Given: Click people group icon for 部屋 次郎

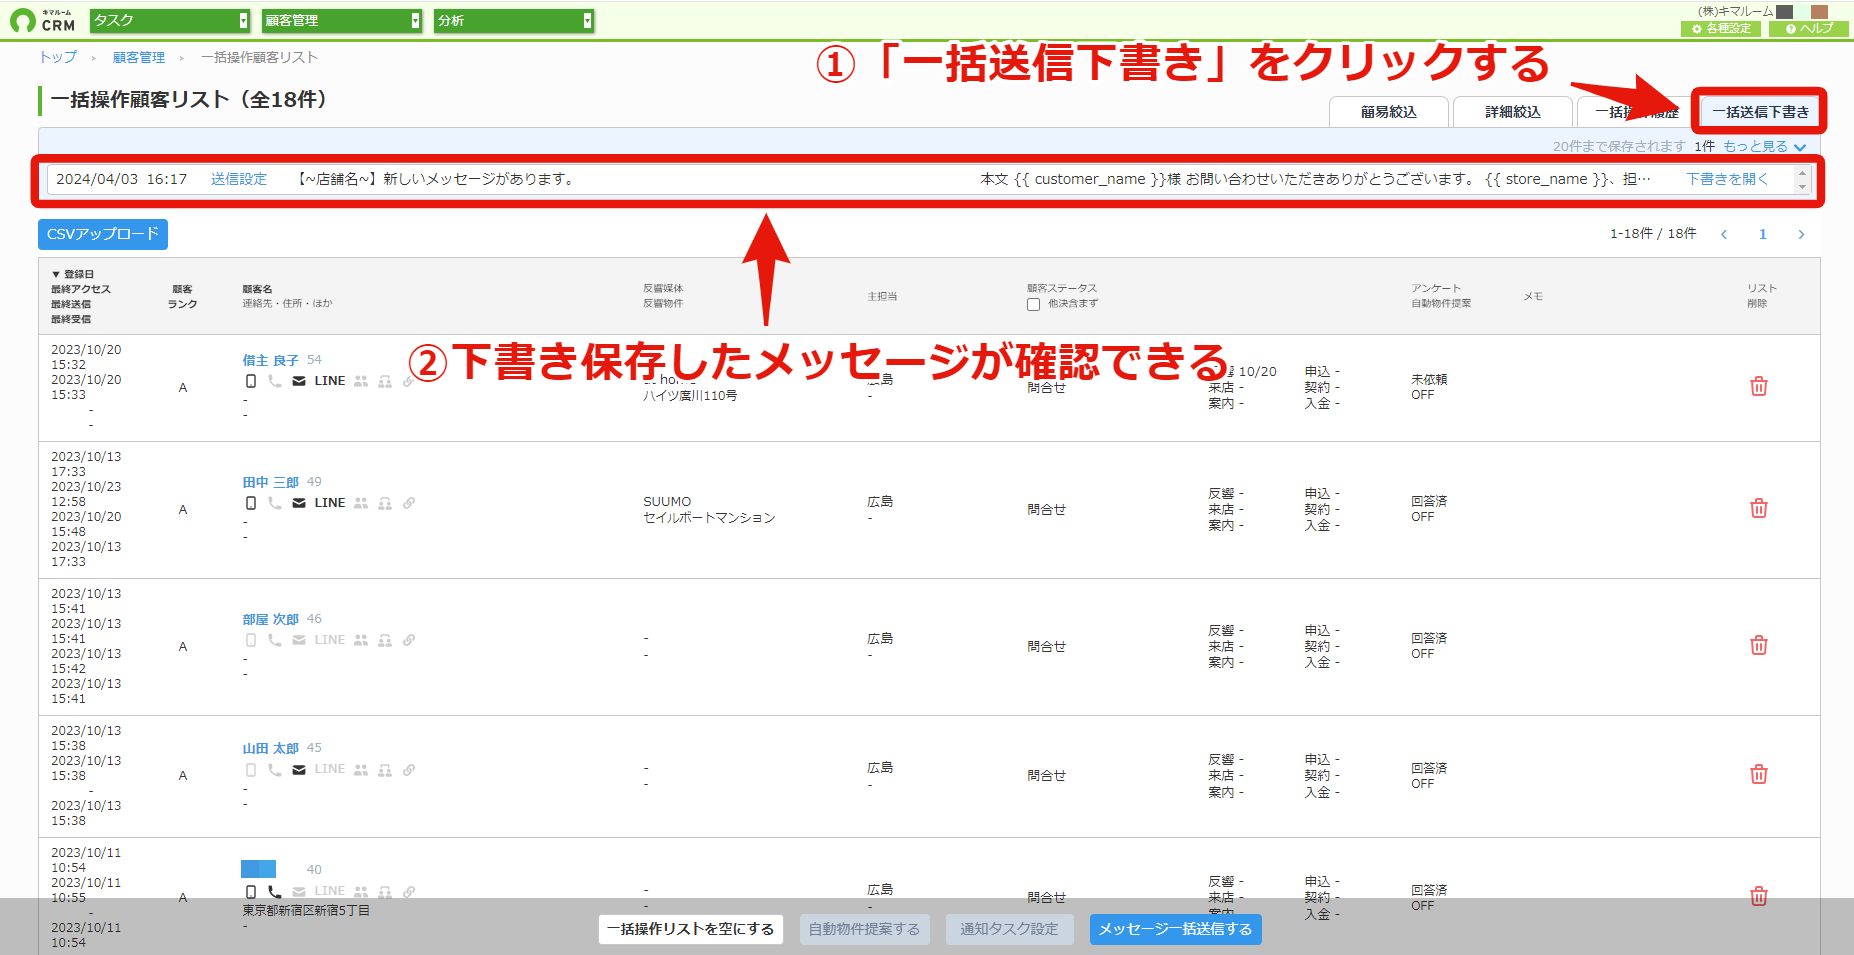Looking at the screenshot, I should click(361, 640).
